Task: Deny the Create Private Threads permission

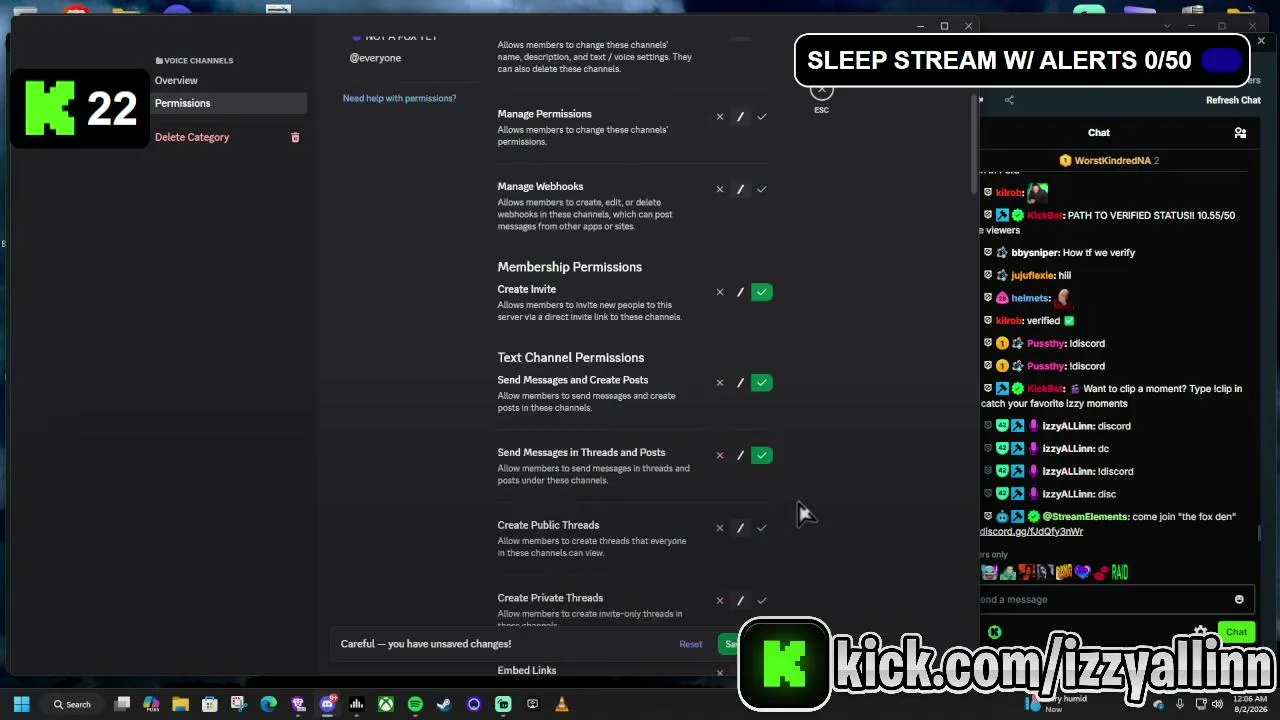Action: 719,601
